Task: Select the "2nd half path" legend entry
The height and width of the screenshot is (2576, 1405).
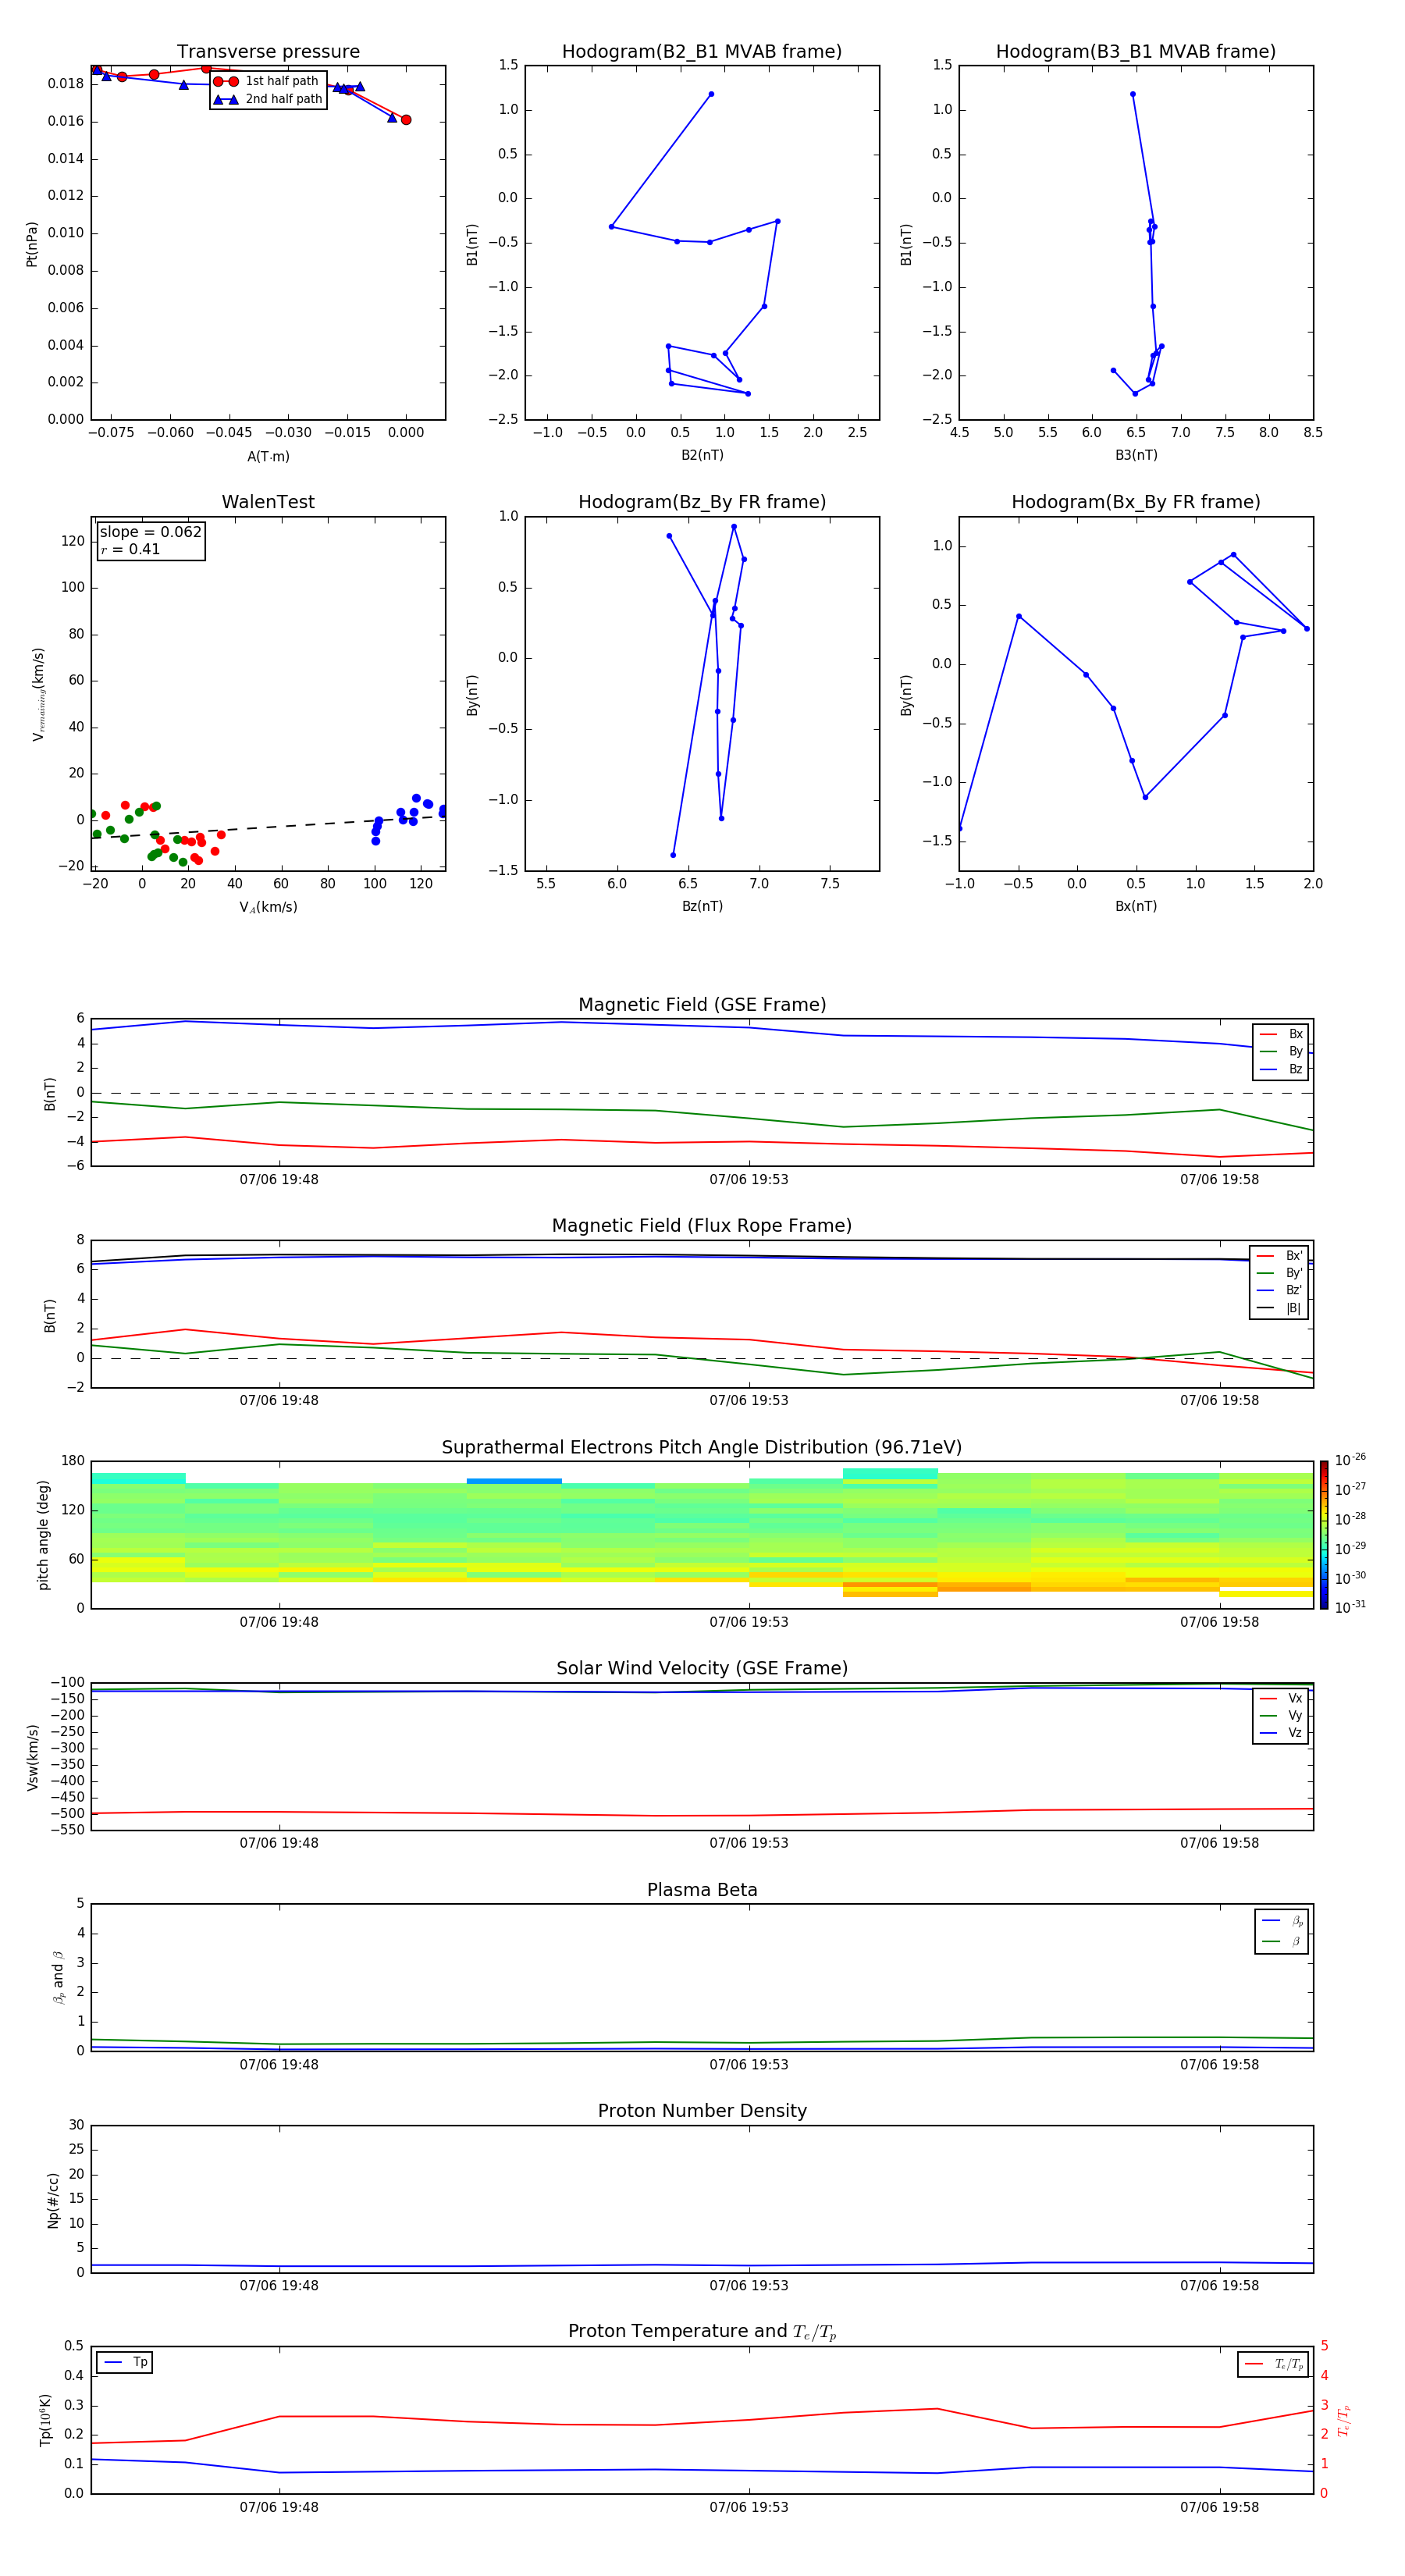Action: 267,99
